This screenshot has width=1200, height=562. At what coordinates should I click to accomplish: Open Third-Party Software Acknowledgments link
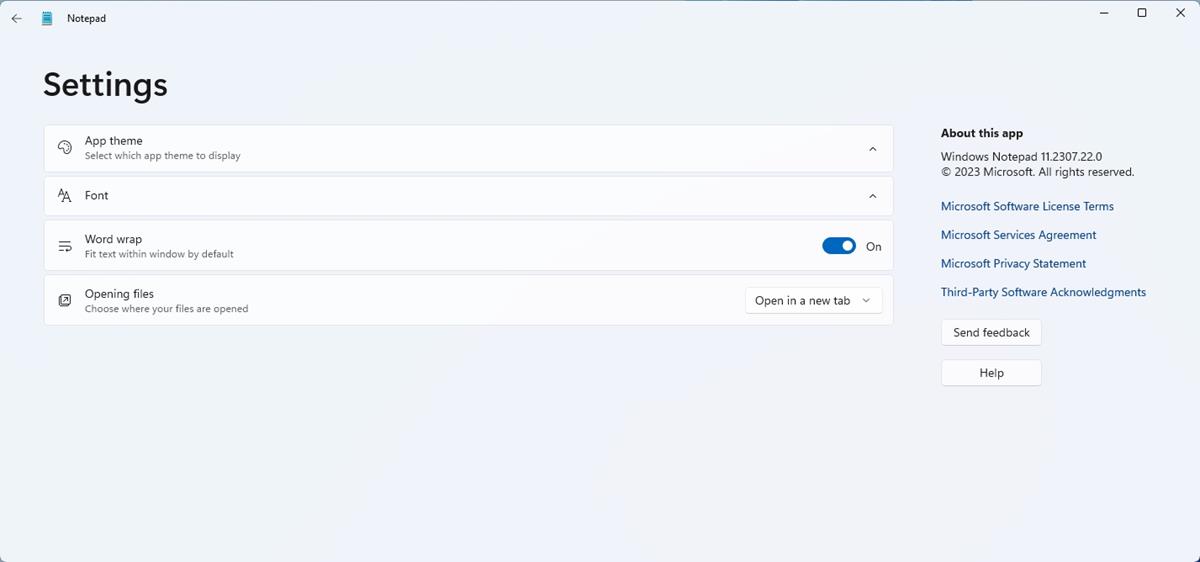pos(1043,292)
